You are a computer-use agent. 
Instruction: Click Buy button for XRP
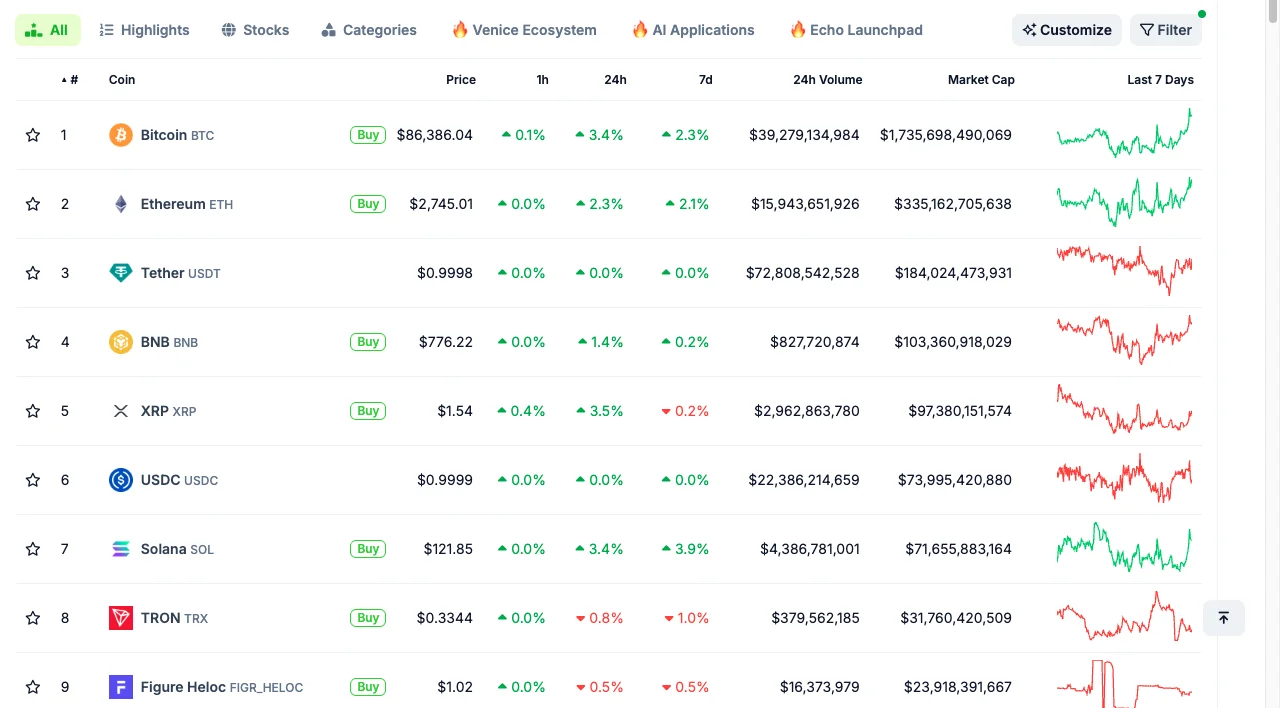[x=368, y=411]
